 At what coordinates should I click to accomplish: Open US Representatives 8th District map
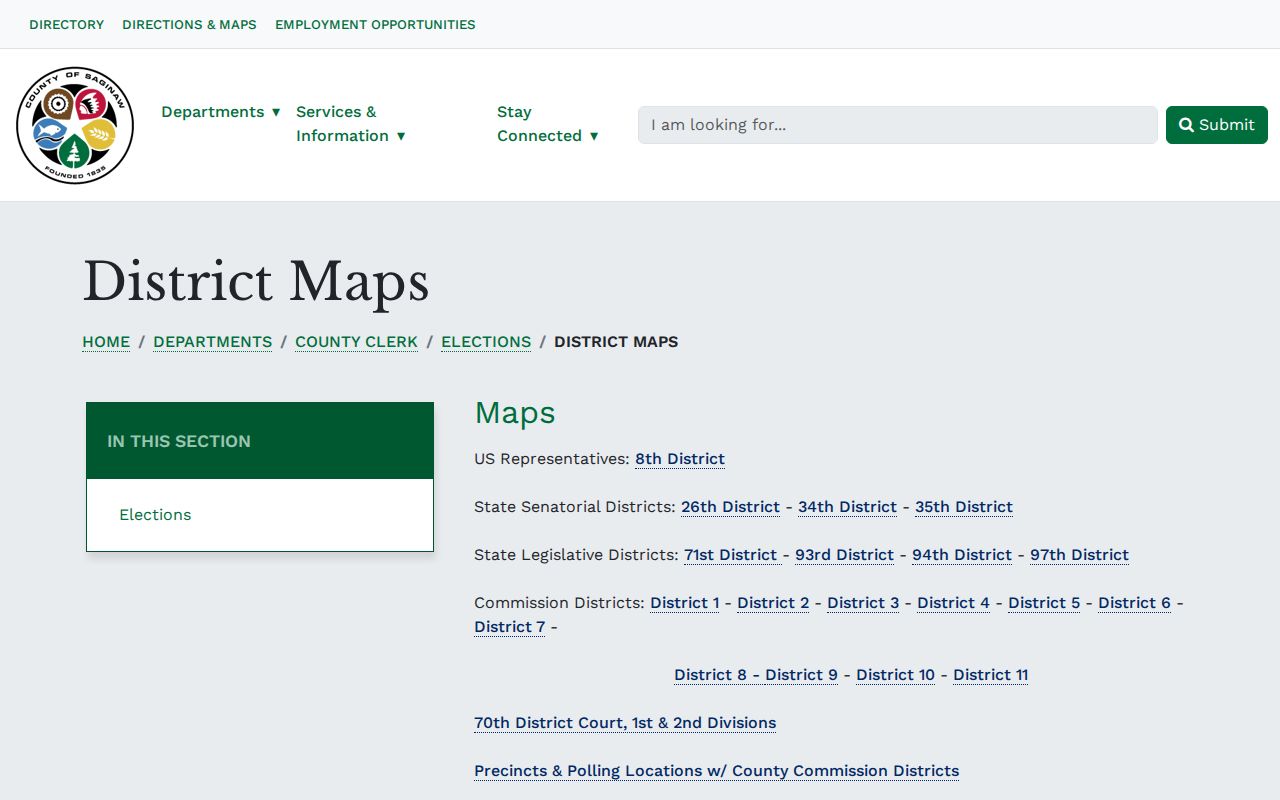680,459
